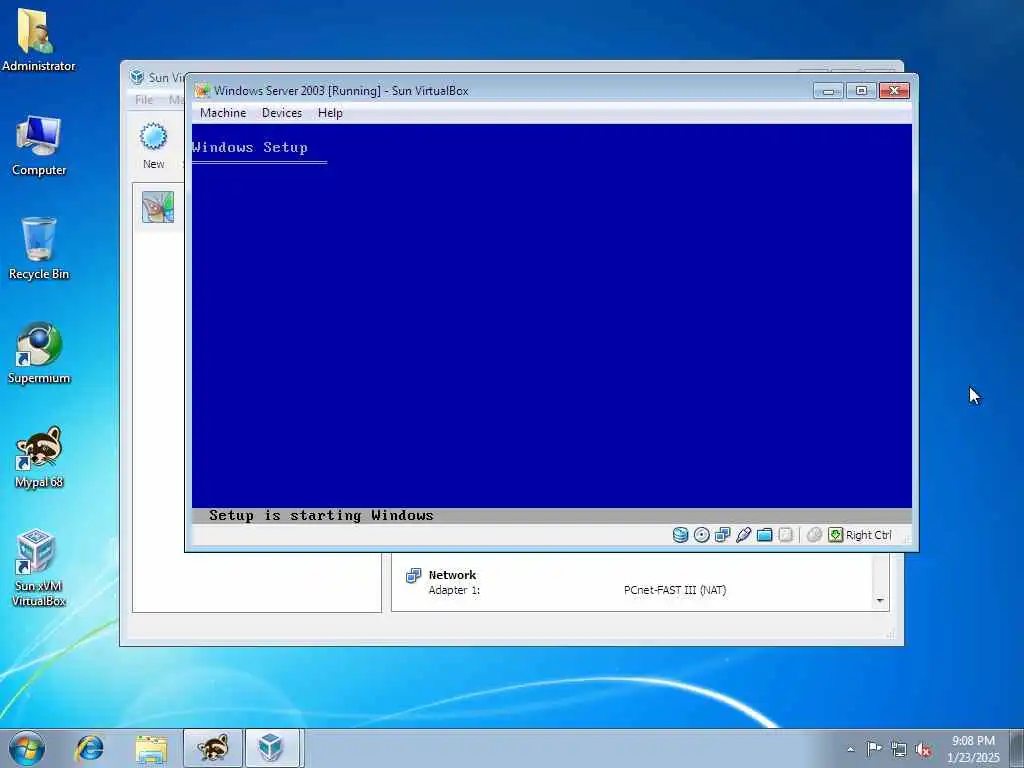Open the File menu in VirtualBox Manager

tap(144, 99)
